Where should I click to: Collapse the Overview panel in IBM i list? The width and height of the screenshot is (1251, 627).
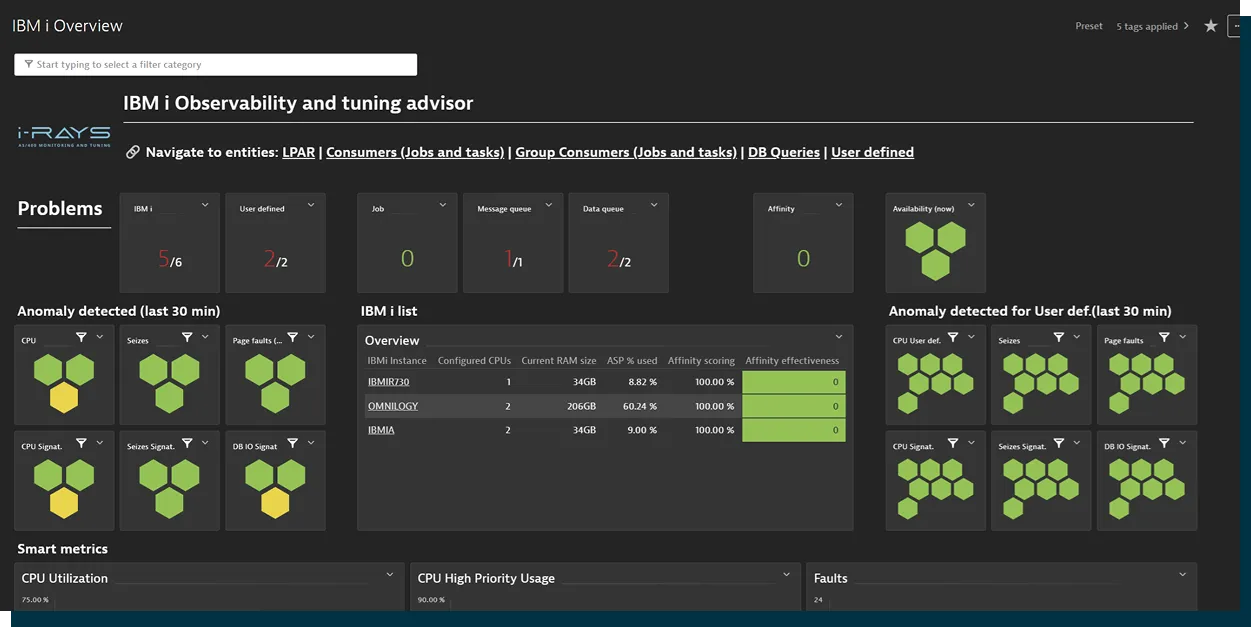840,337
